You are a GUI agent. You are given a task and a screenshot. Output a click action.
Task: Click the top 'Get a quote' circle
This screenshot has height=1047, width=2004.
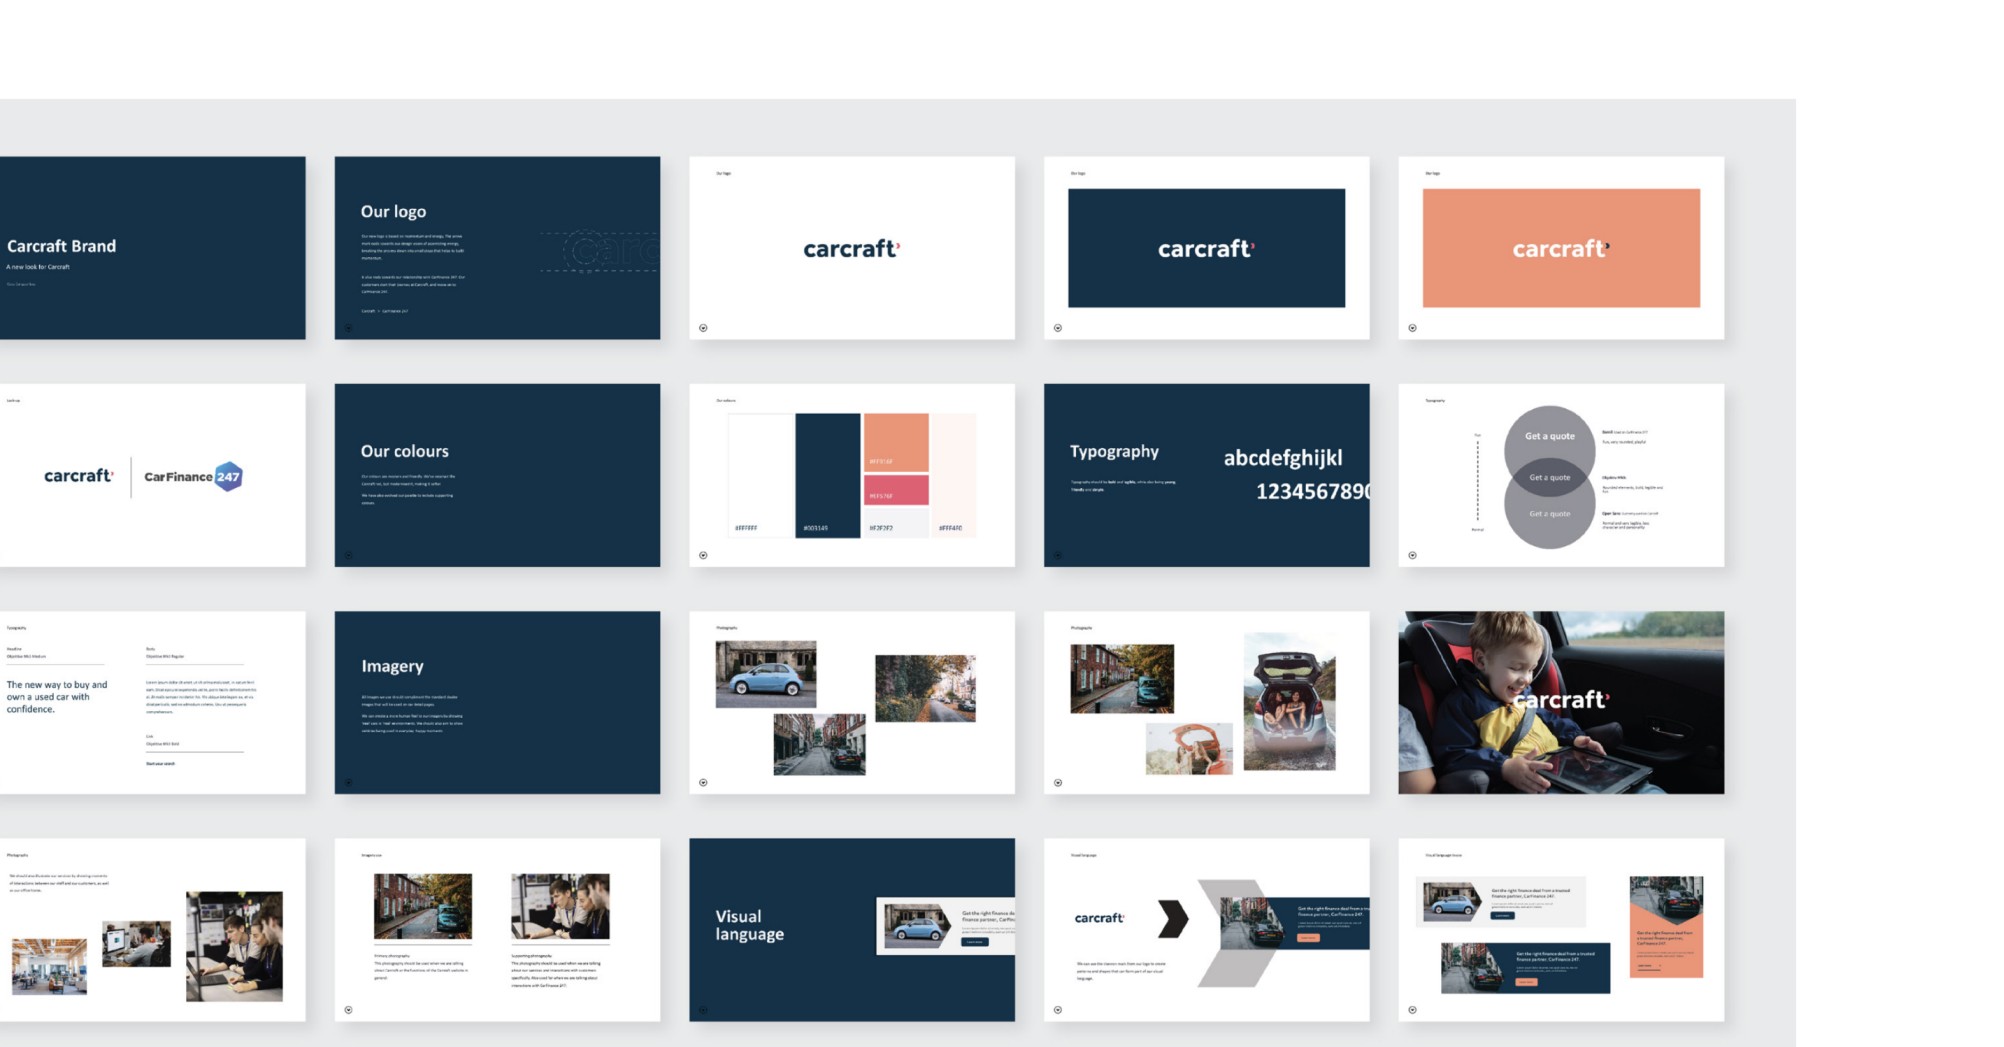[x=1549, y=436]
